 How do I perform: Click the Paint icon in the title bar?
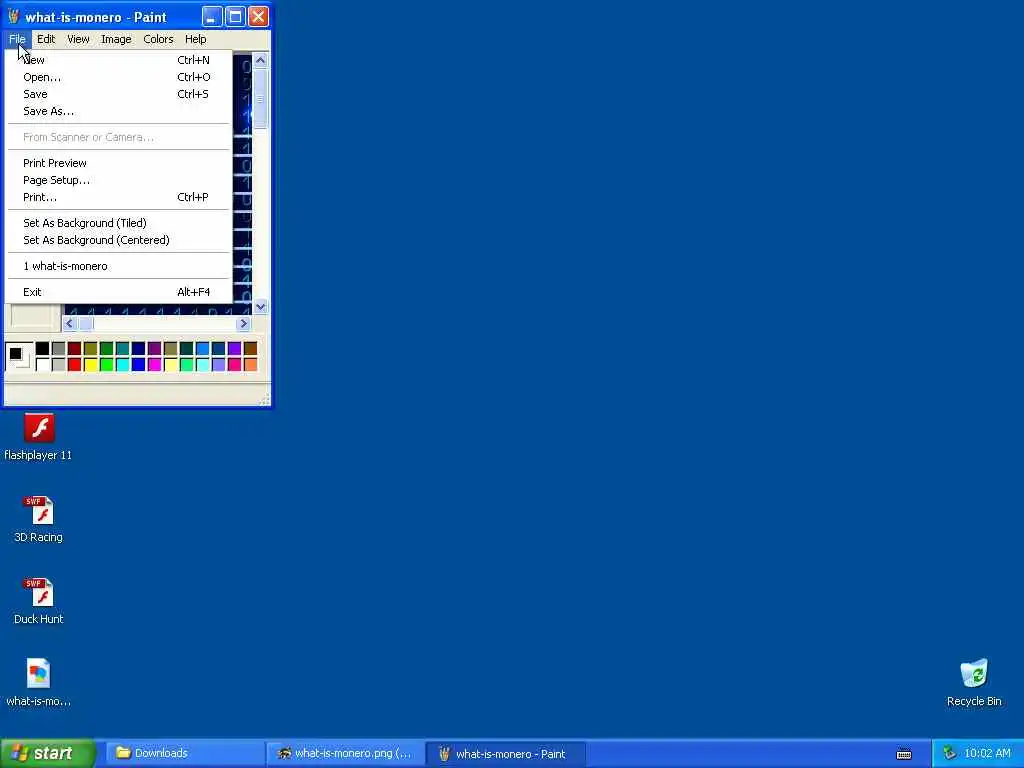click(x=14, y=16)
